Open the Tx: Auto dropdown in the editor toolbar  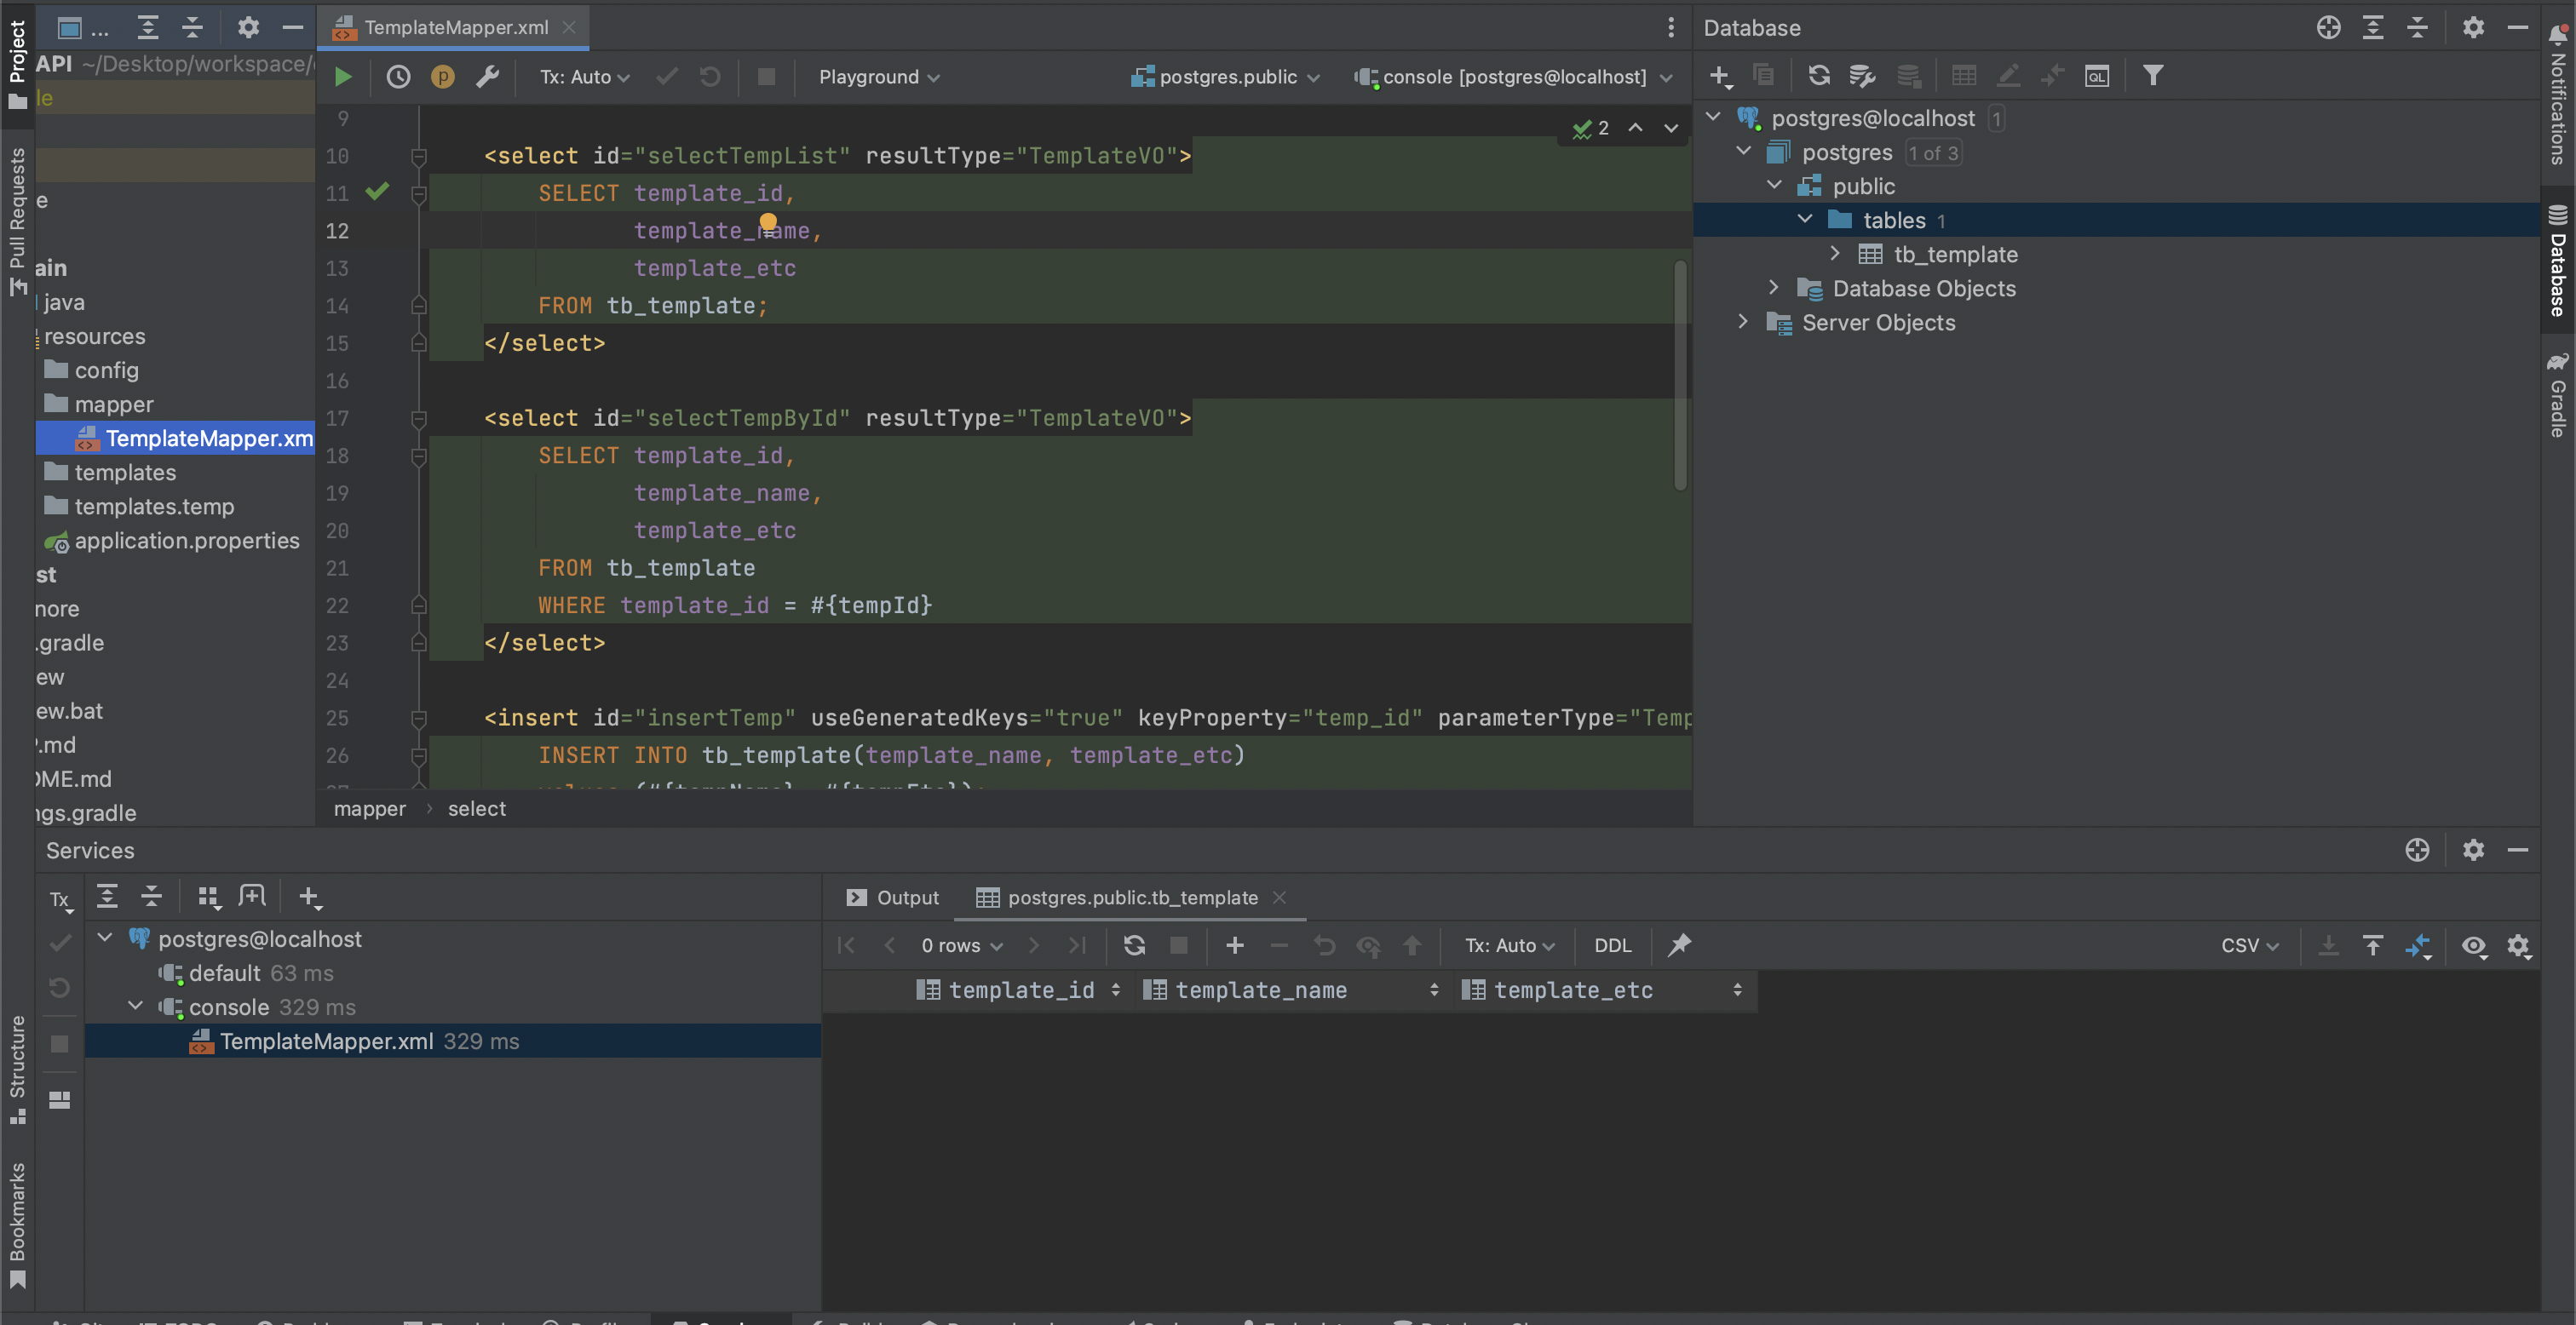tap(584, 77)
